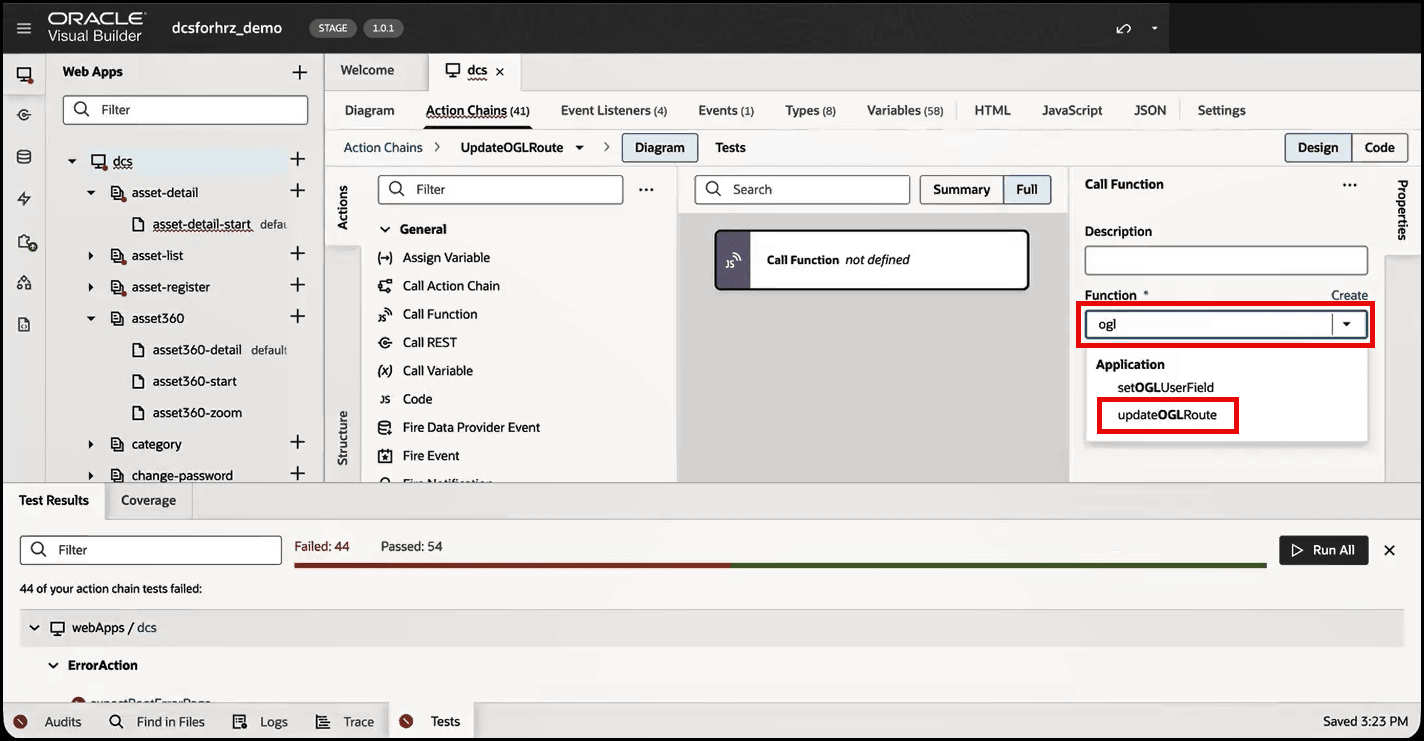Open the JavaScript tab
Viewport: 1424px width, 741px height.
(x=1072, y=111)
